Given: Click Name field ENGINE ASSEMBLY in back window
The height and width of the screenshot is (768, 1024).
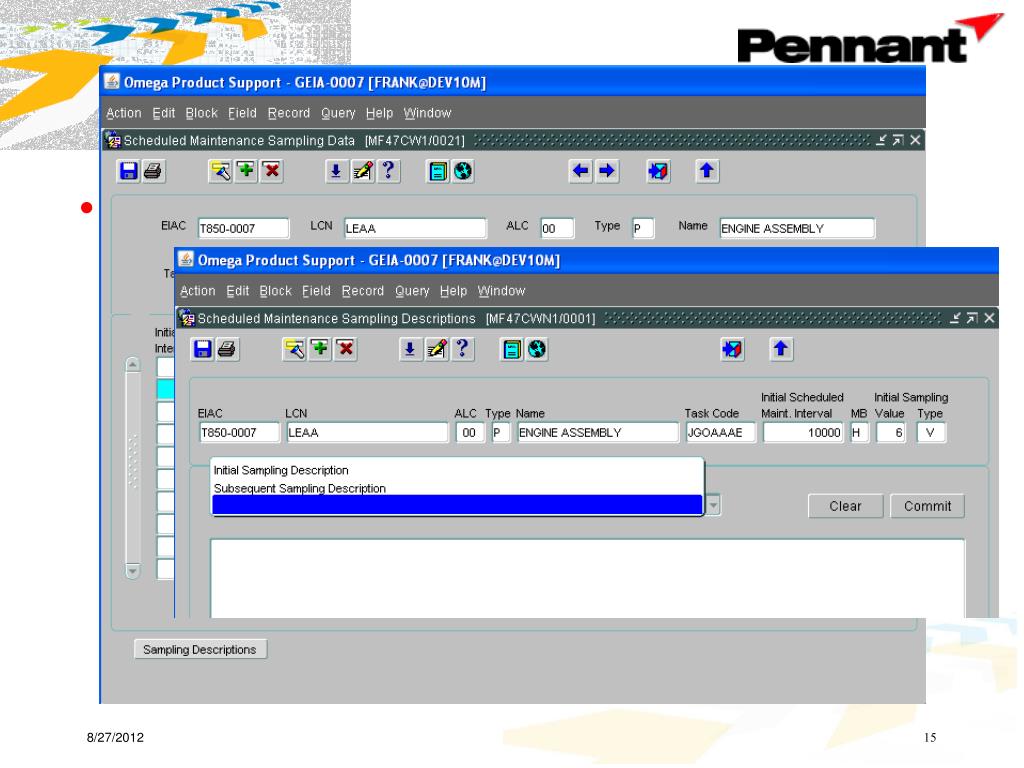Looking at the screenshot, I should pyautogui.click(x=797, y=229).
